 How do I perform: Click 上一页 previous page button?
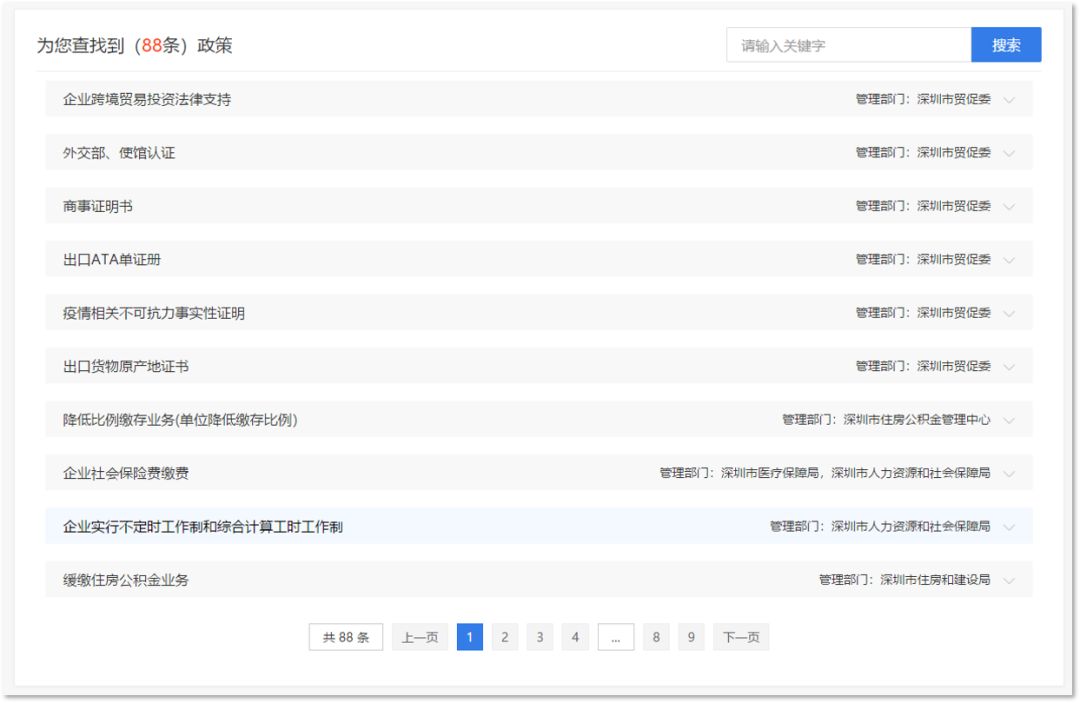[x=420, y=637]
